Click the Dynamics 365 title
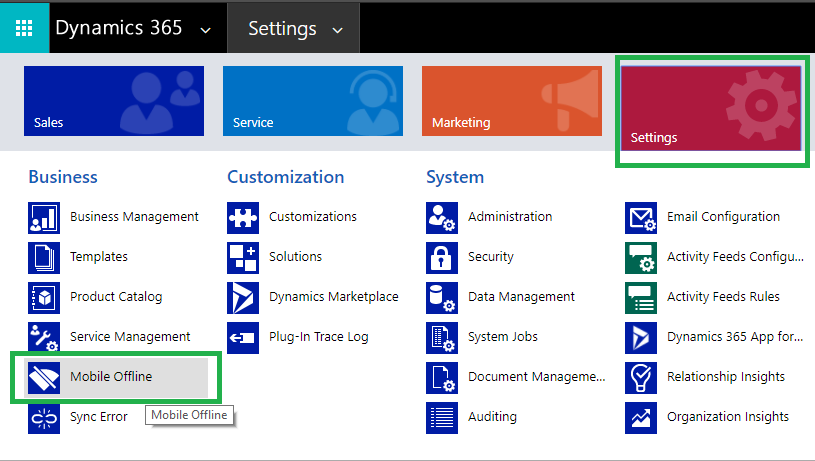 (119, 28)
